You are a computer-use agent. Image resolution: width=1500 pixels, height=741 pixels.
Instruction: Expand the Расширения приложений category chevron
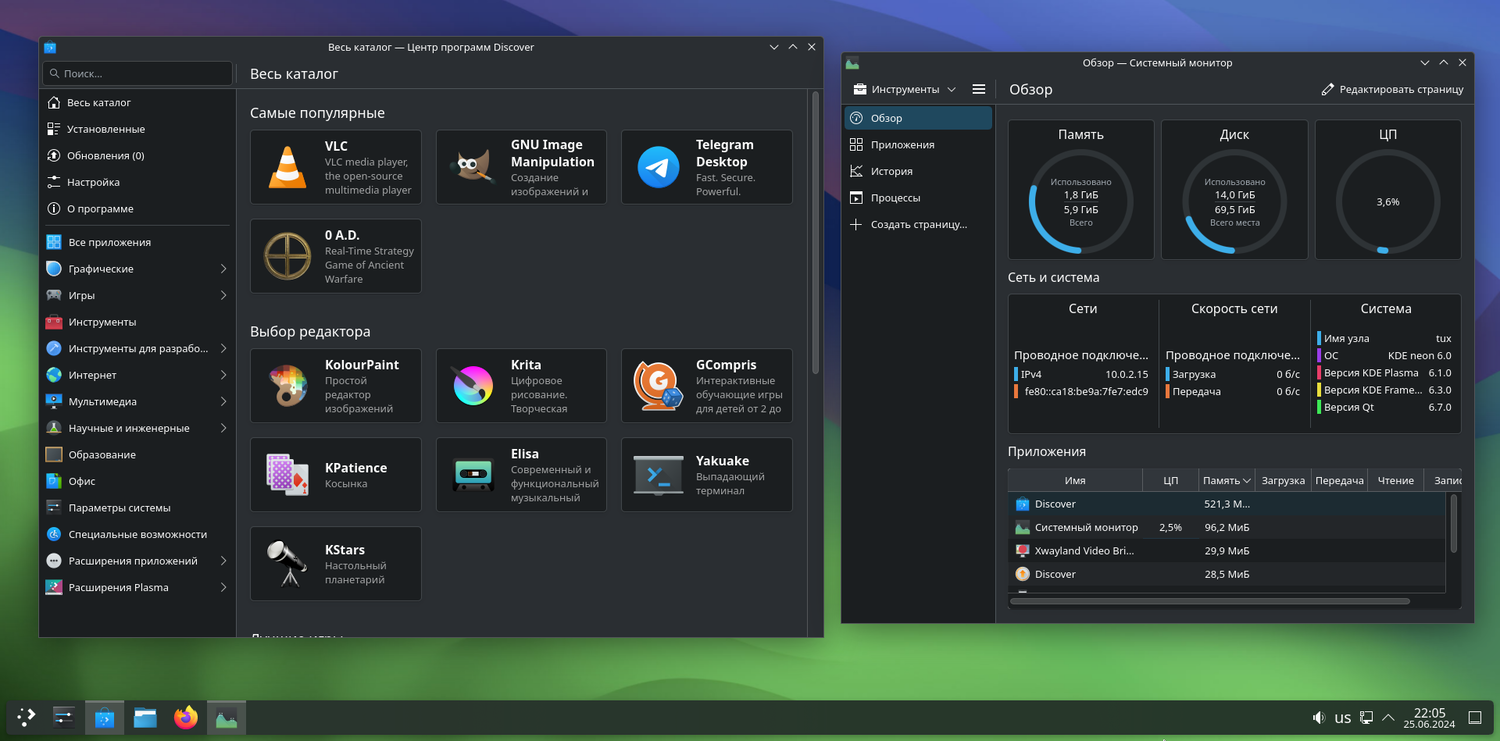click(223, 561)
